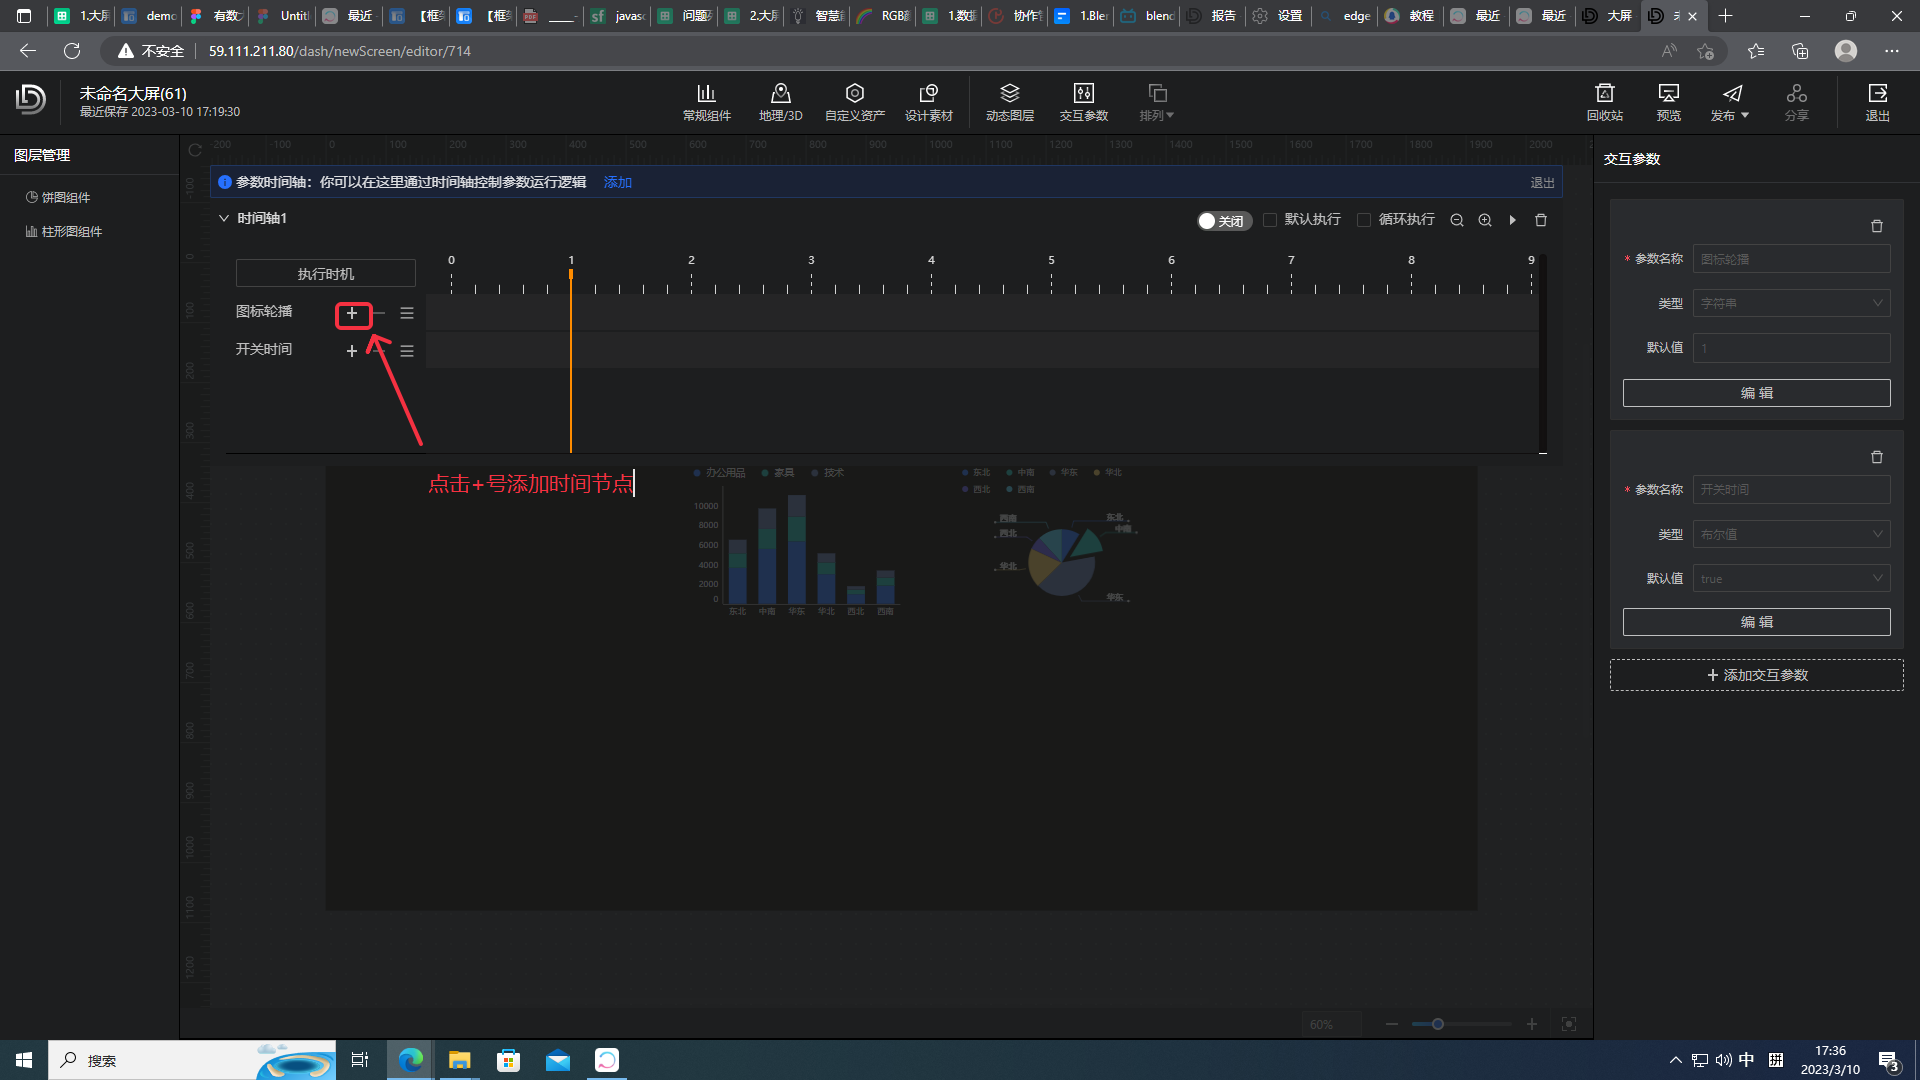This screenshot has width=1920, height=1080.
Task: Click minus icon in 图标轮播 row
Action: tap(379, 314)
